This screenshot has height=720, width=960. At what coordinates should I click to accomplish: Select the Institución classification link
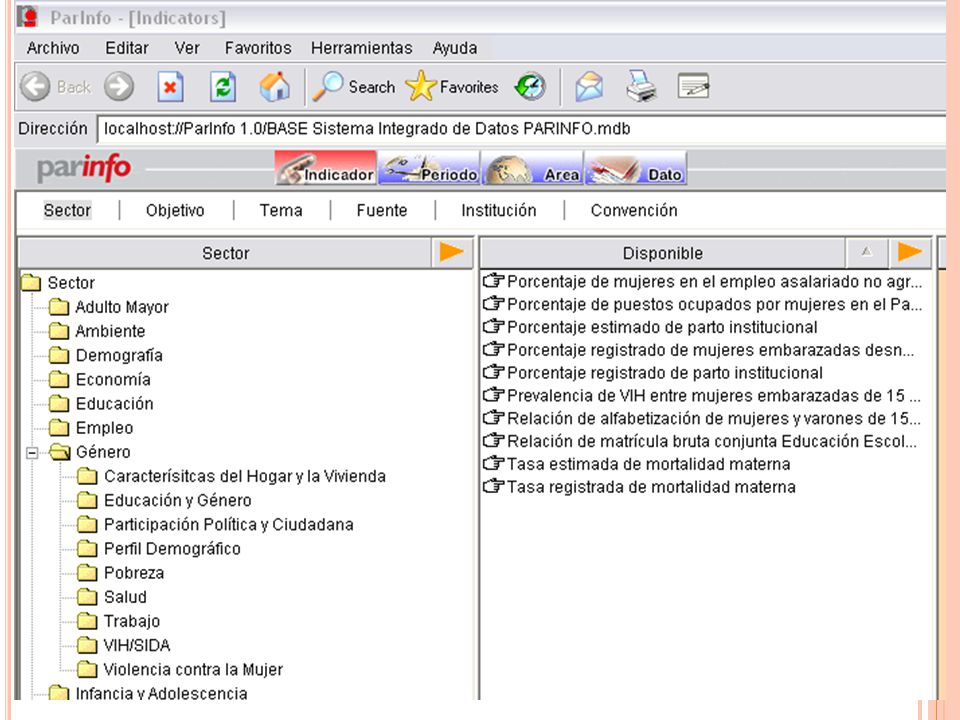click(499, 210)
